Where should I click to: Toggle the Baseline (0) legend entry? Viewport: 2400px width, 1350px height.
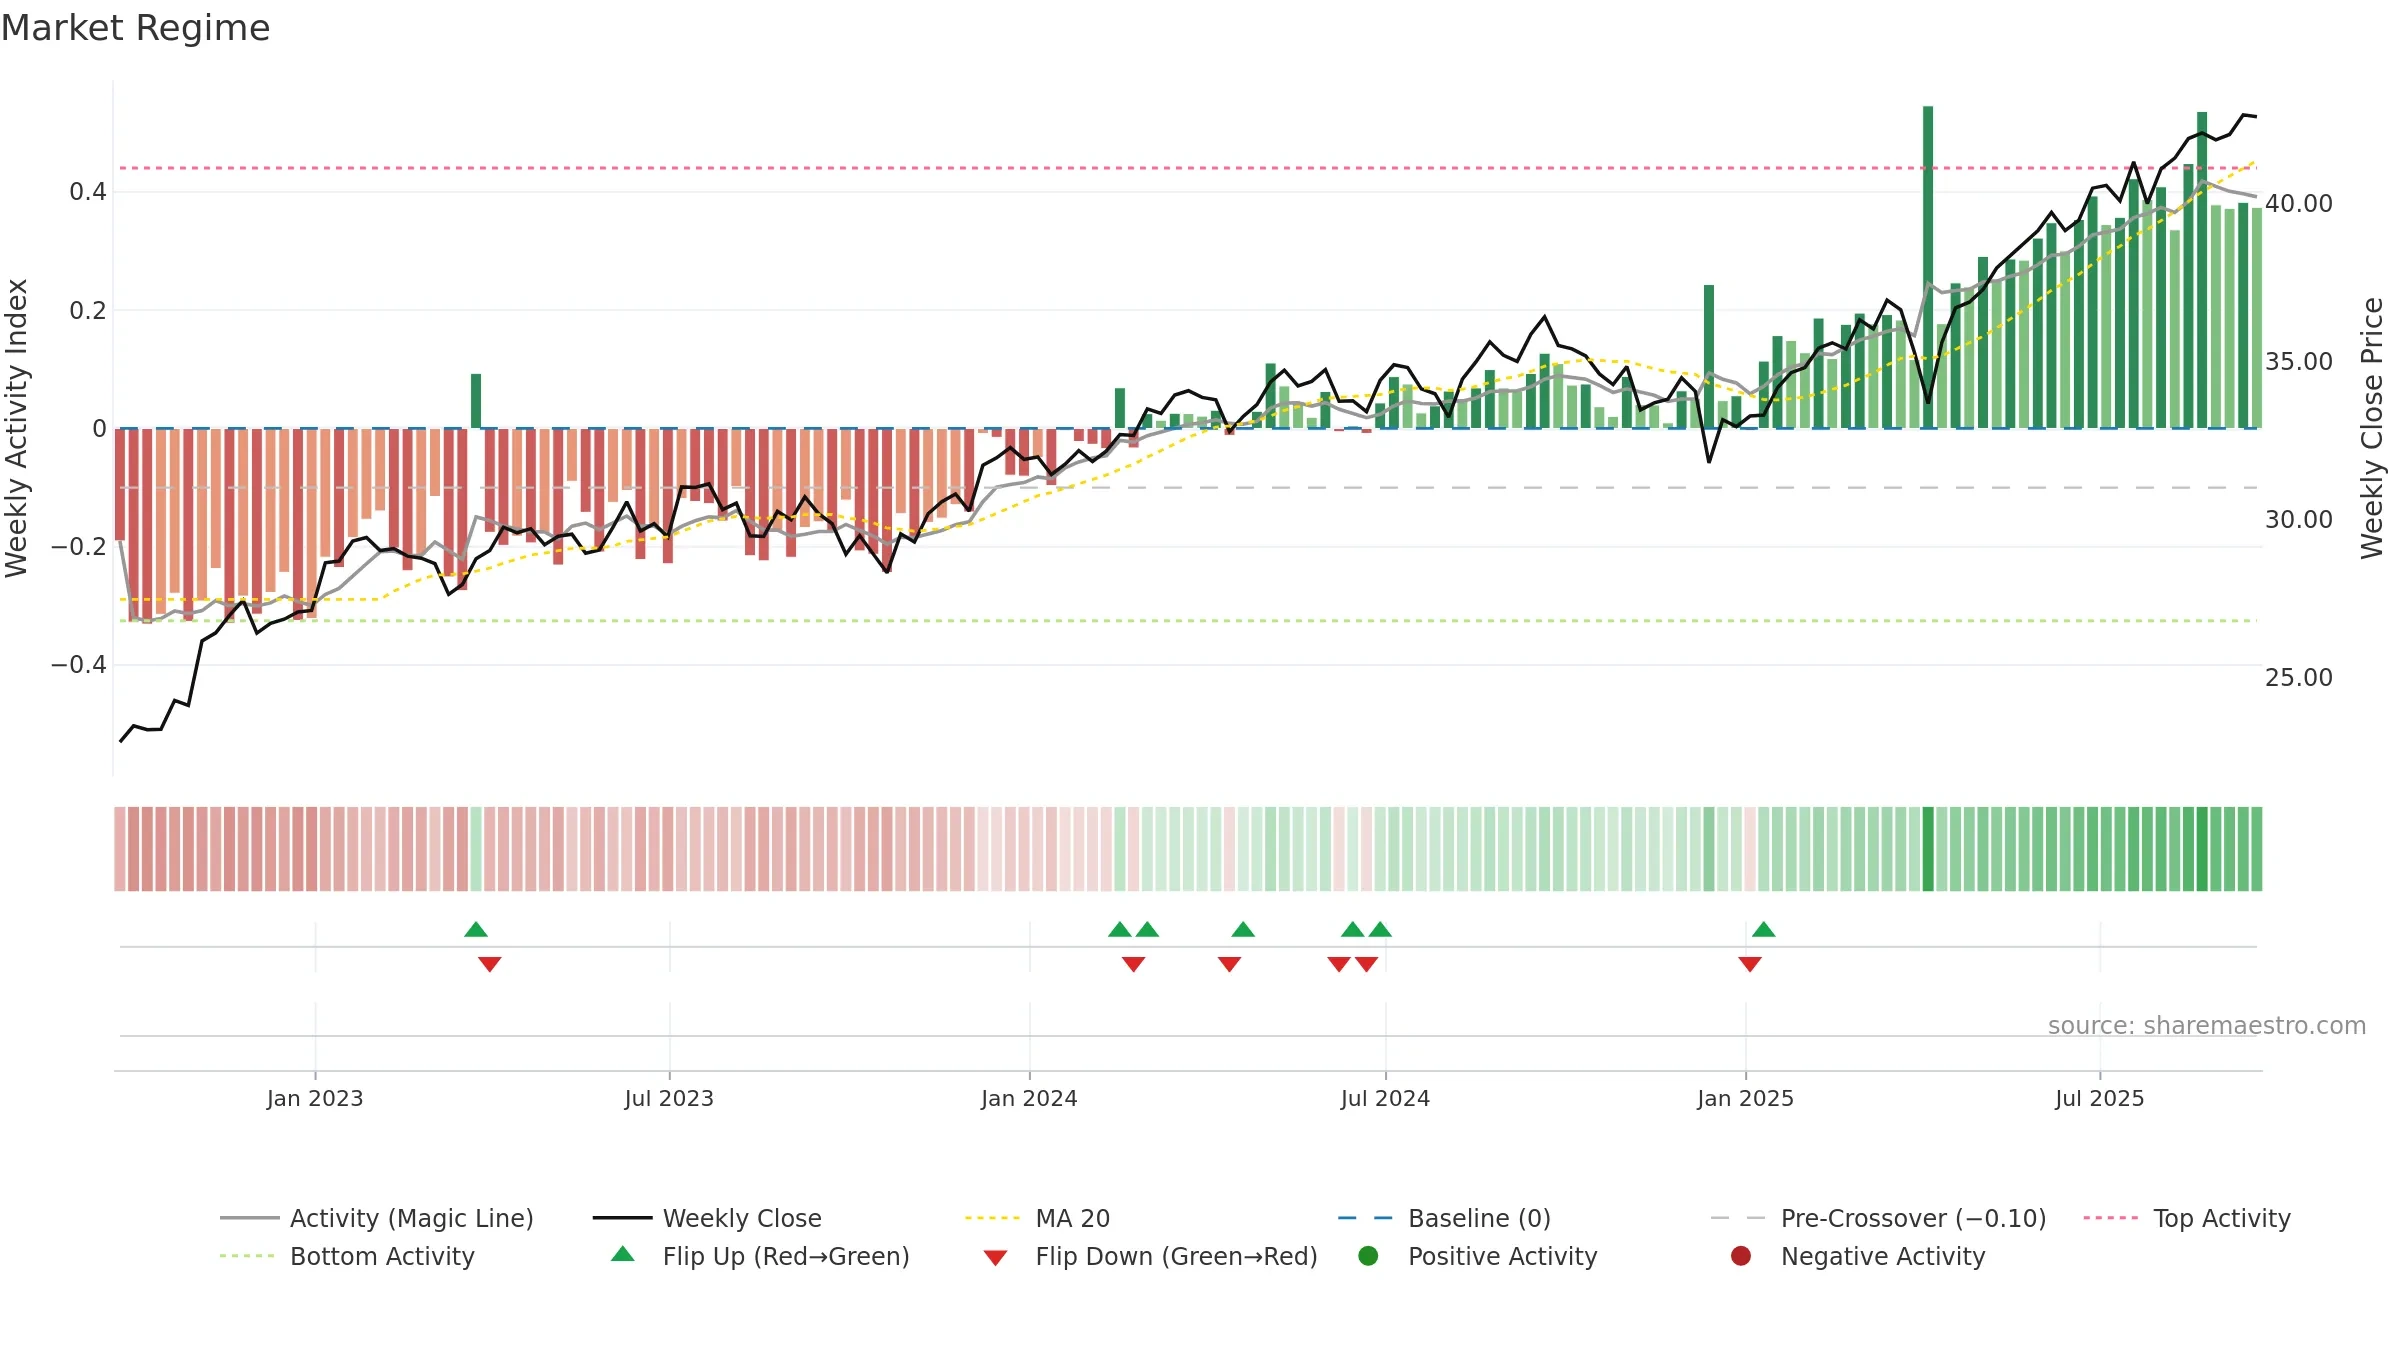(x=1444, y=1218)
